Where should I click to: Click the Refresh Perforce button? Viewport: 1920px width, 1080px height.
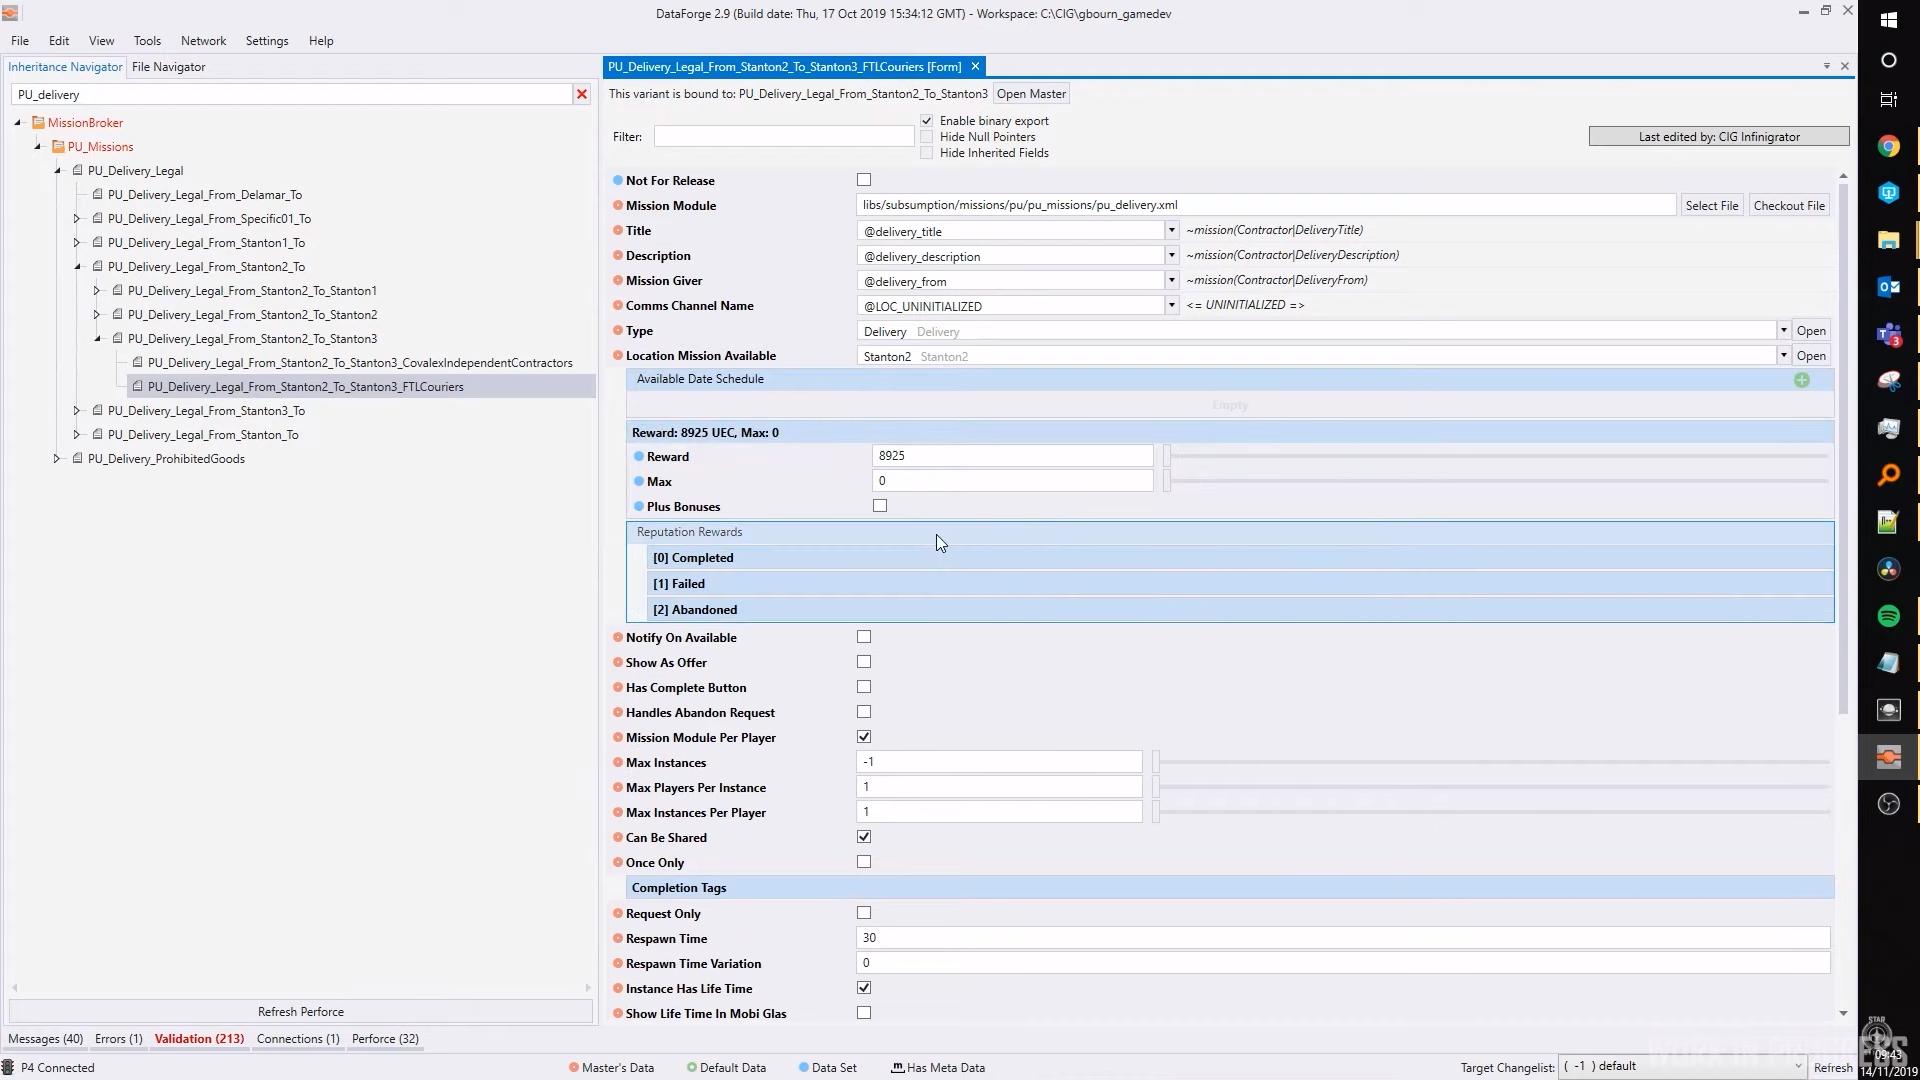(x=300, y=1012)
